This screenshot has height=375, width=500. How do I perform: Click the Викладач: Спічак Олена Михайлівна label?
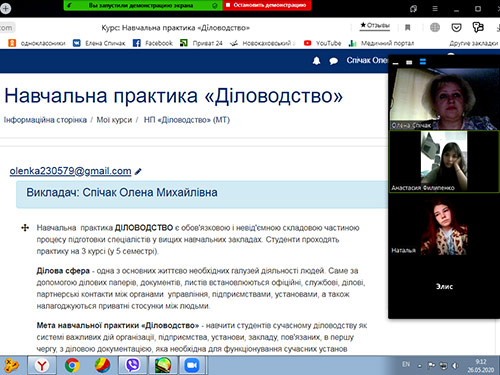pyautogui.click(x=122, y=192)
